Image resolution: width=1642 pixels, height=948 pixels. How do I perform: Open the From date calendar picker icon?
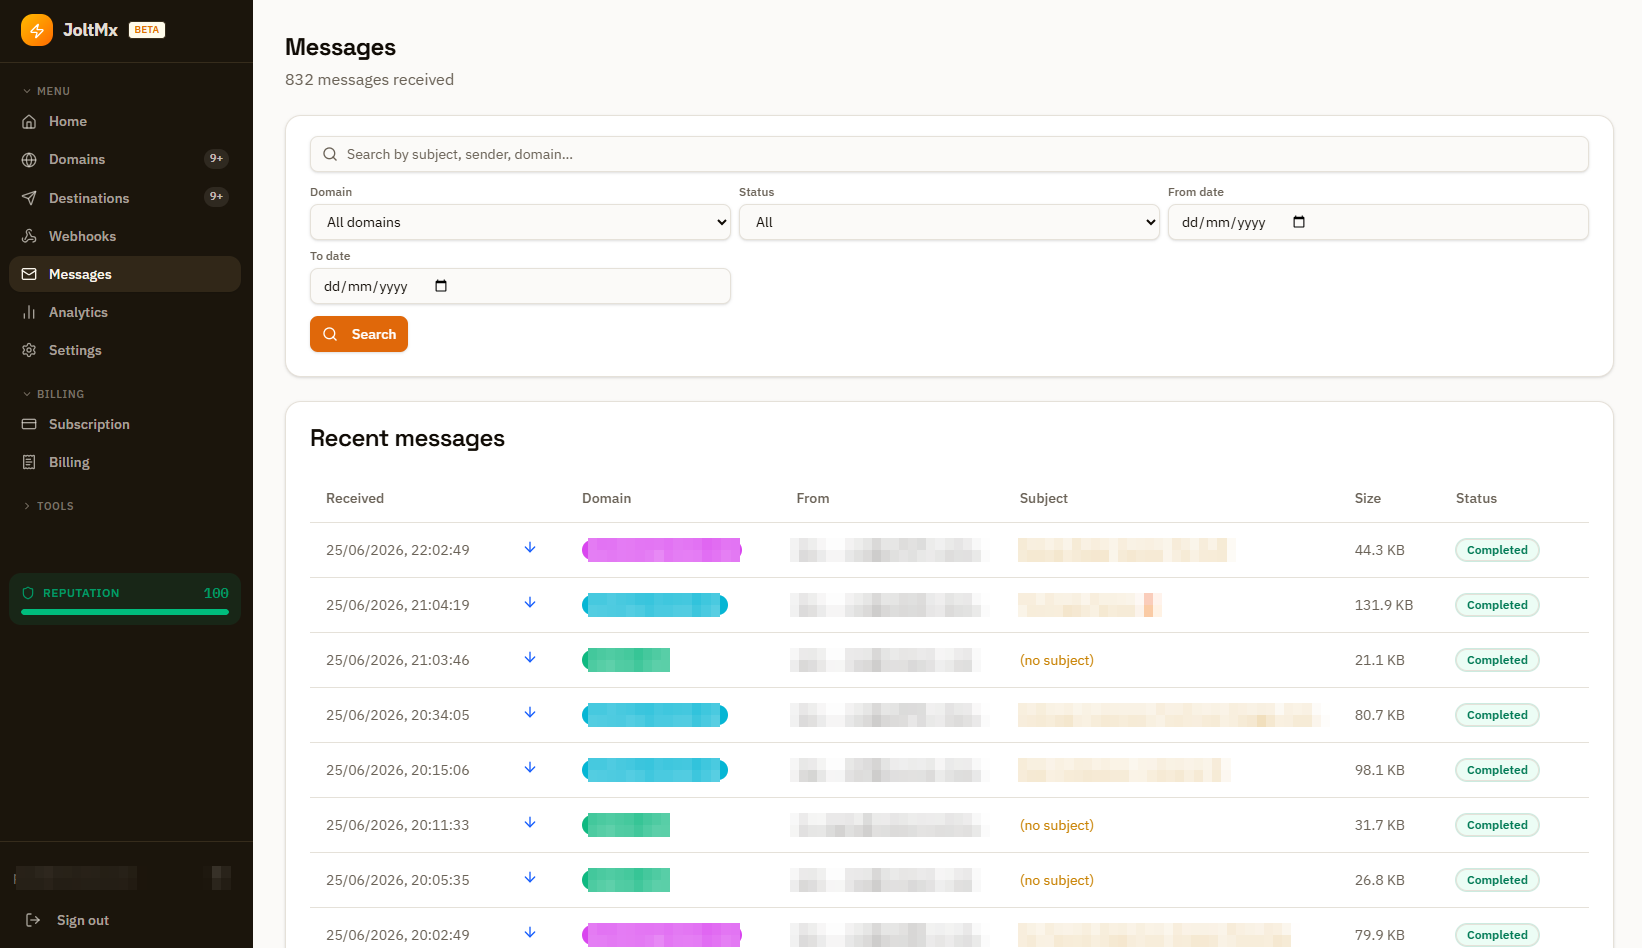[x=1299, y=222]
